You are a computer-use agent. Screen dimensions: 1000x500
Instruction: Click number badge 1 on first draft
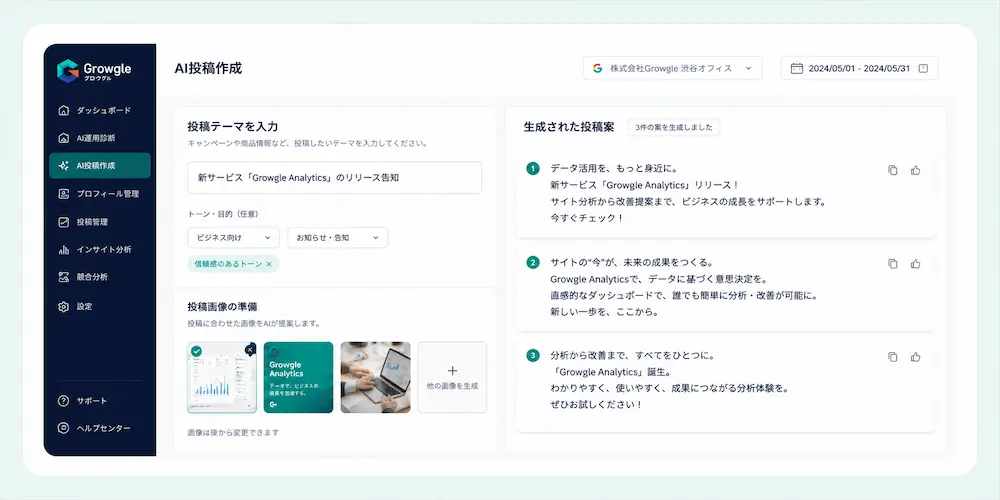[x=533, y=169]
